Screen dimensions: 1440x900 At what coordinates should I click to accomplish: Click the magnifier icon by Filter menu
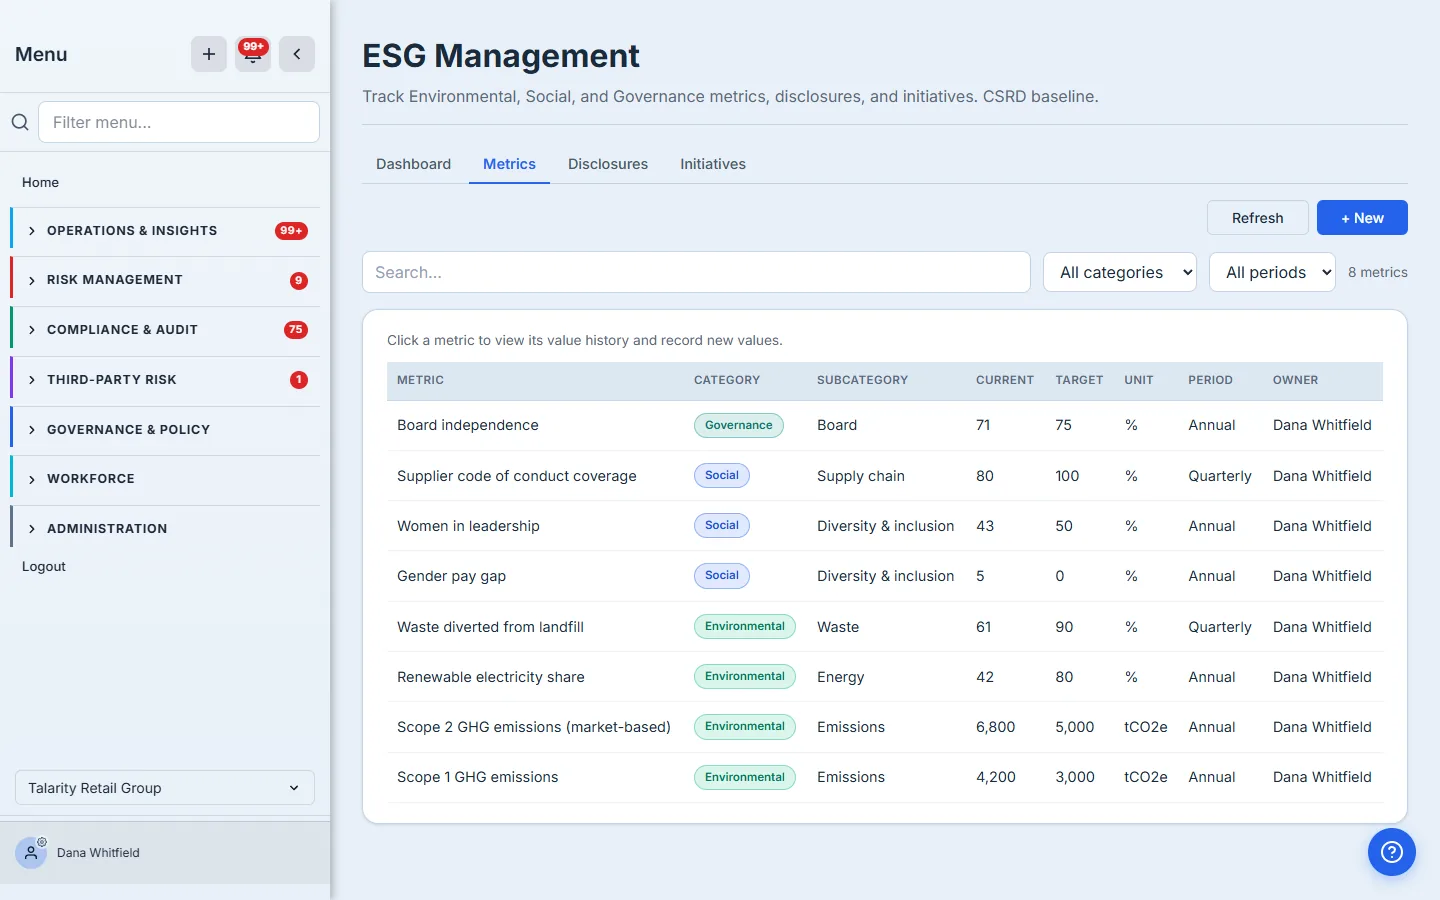pos(20,122)
